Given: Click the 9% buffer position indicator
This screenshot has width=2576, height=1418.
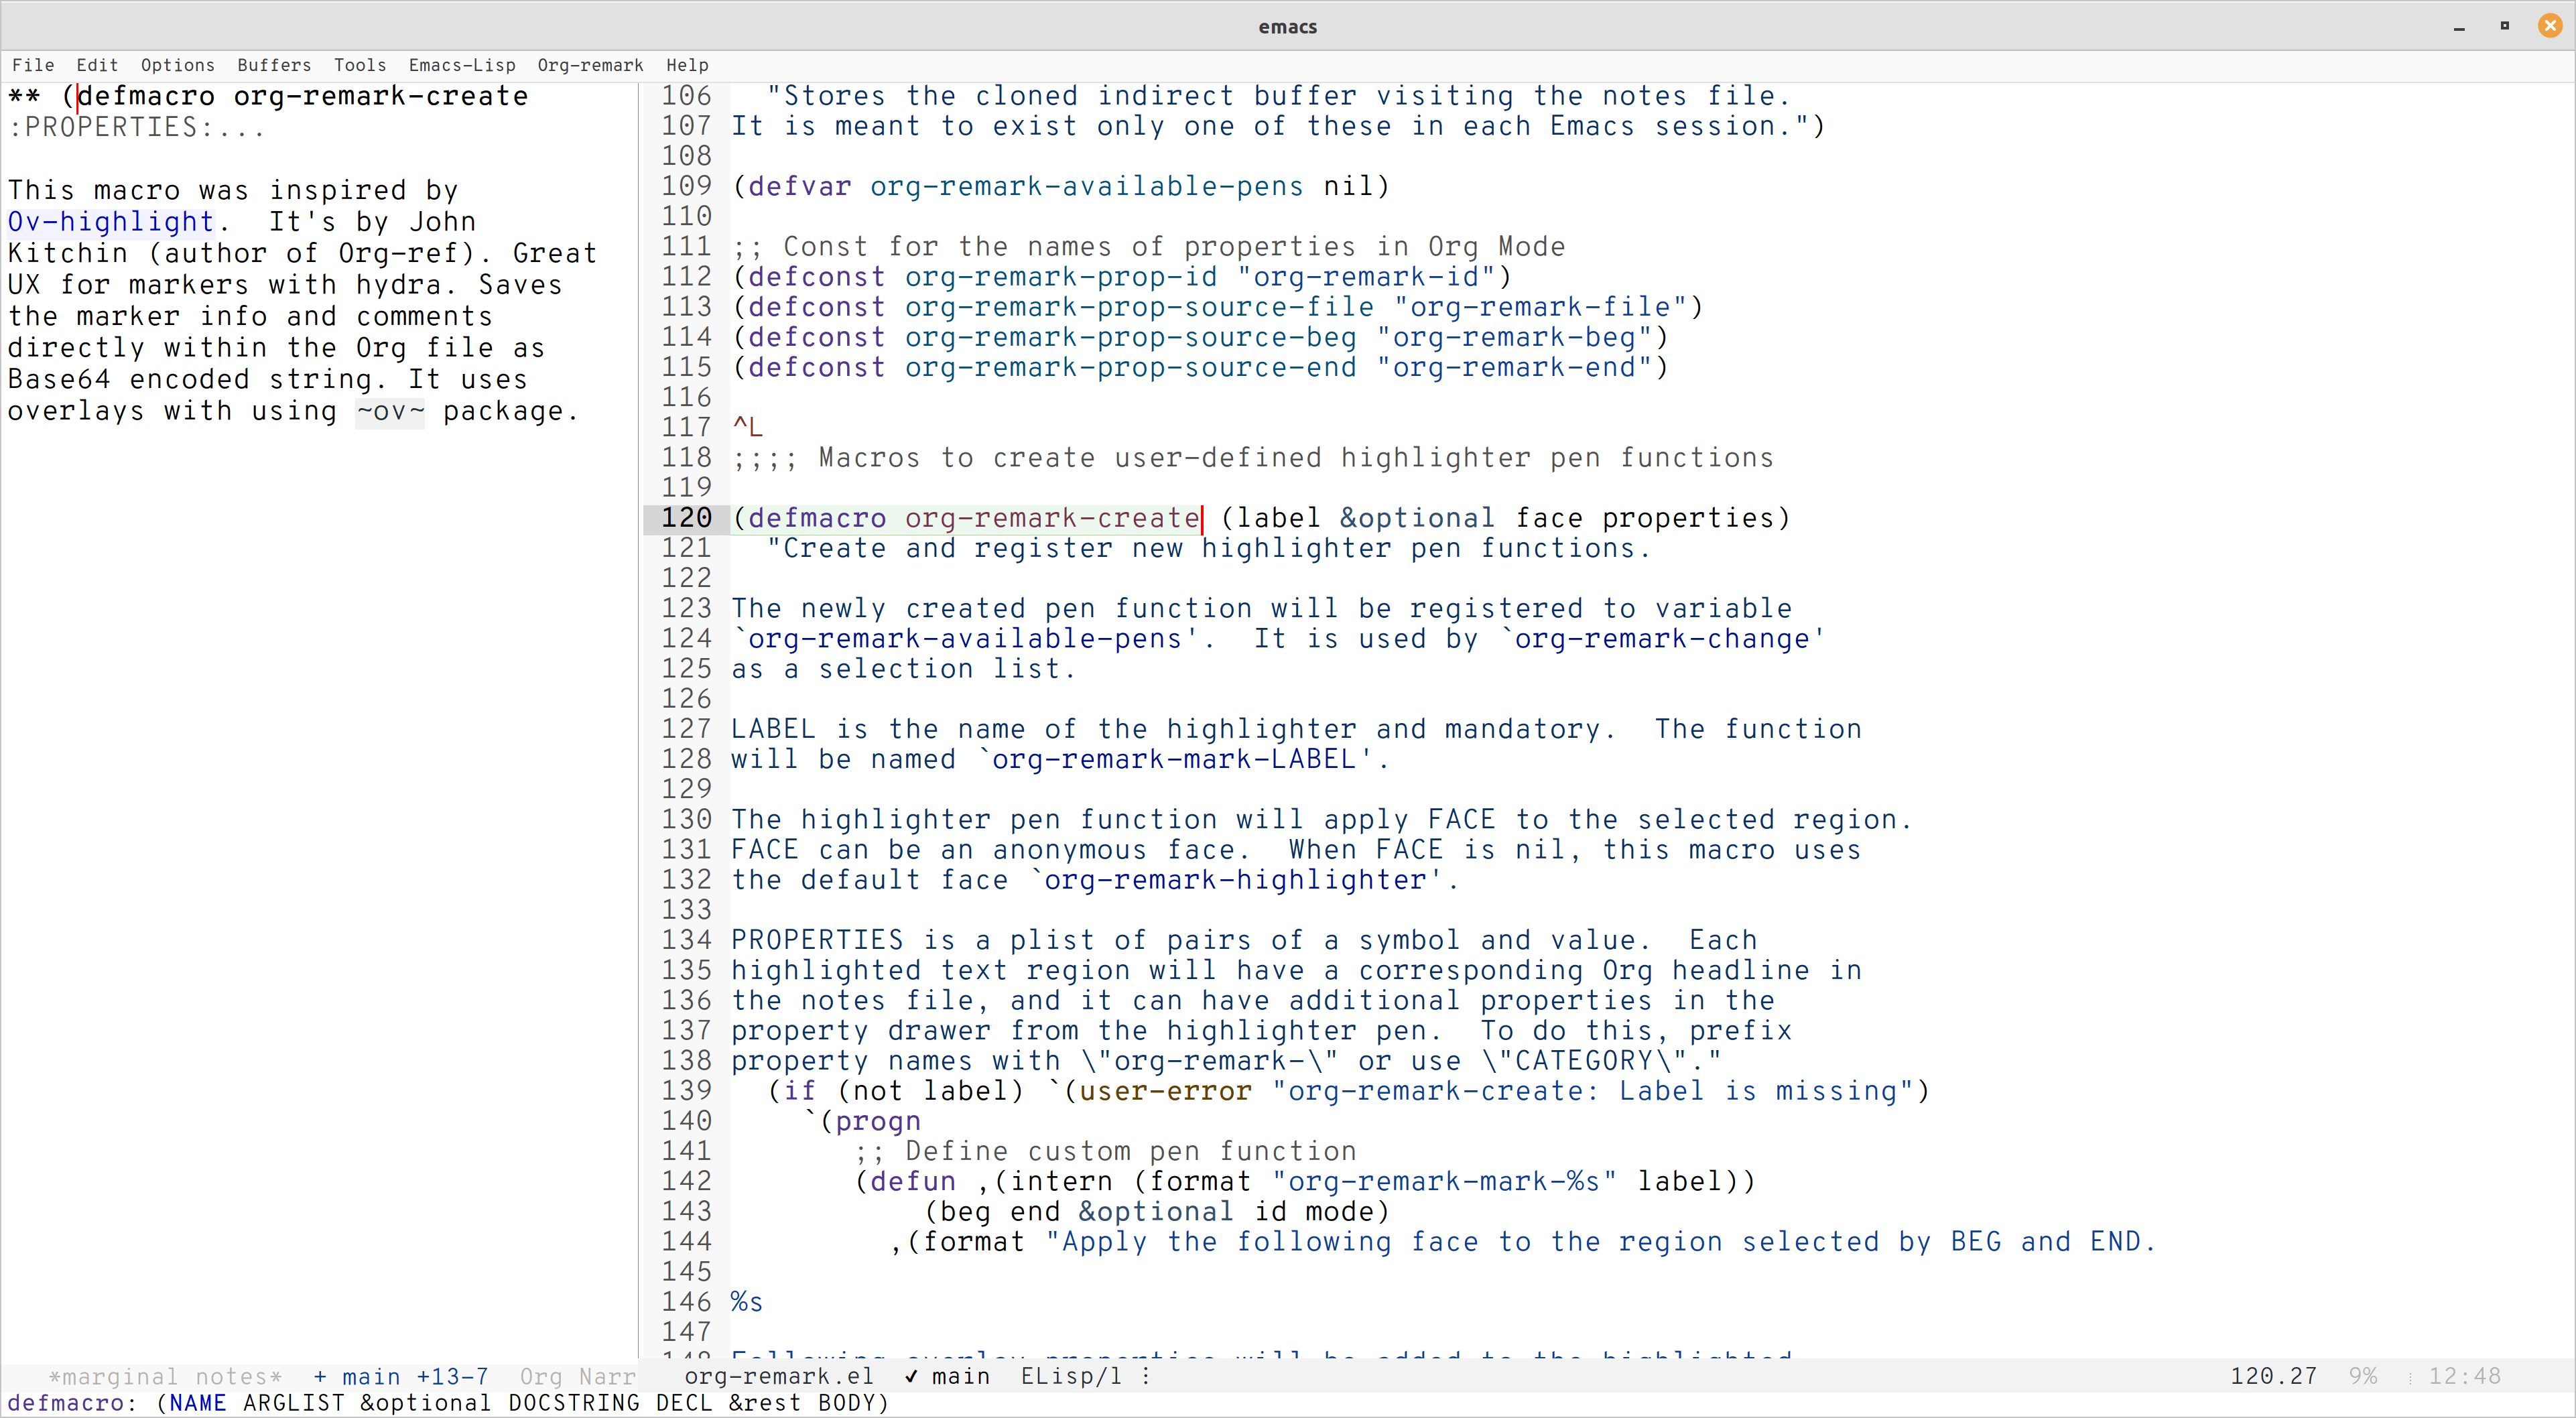Looking at the screenshot, I should pos(2362,1376).
